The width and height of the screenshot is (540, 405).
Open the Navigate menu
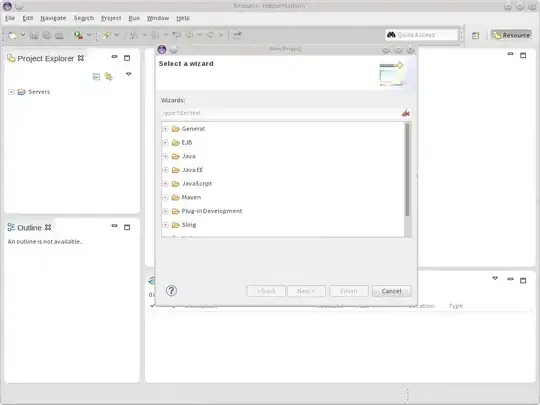pyautogui.click(x=53, y=18)
